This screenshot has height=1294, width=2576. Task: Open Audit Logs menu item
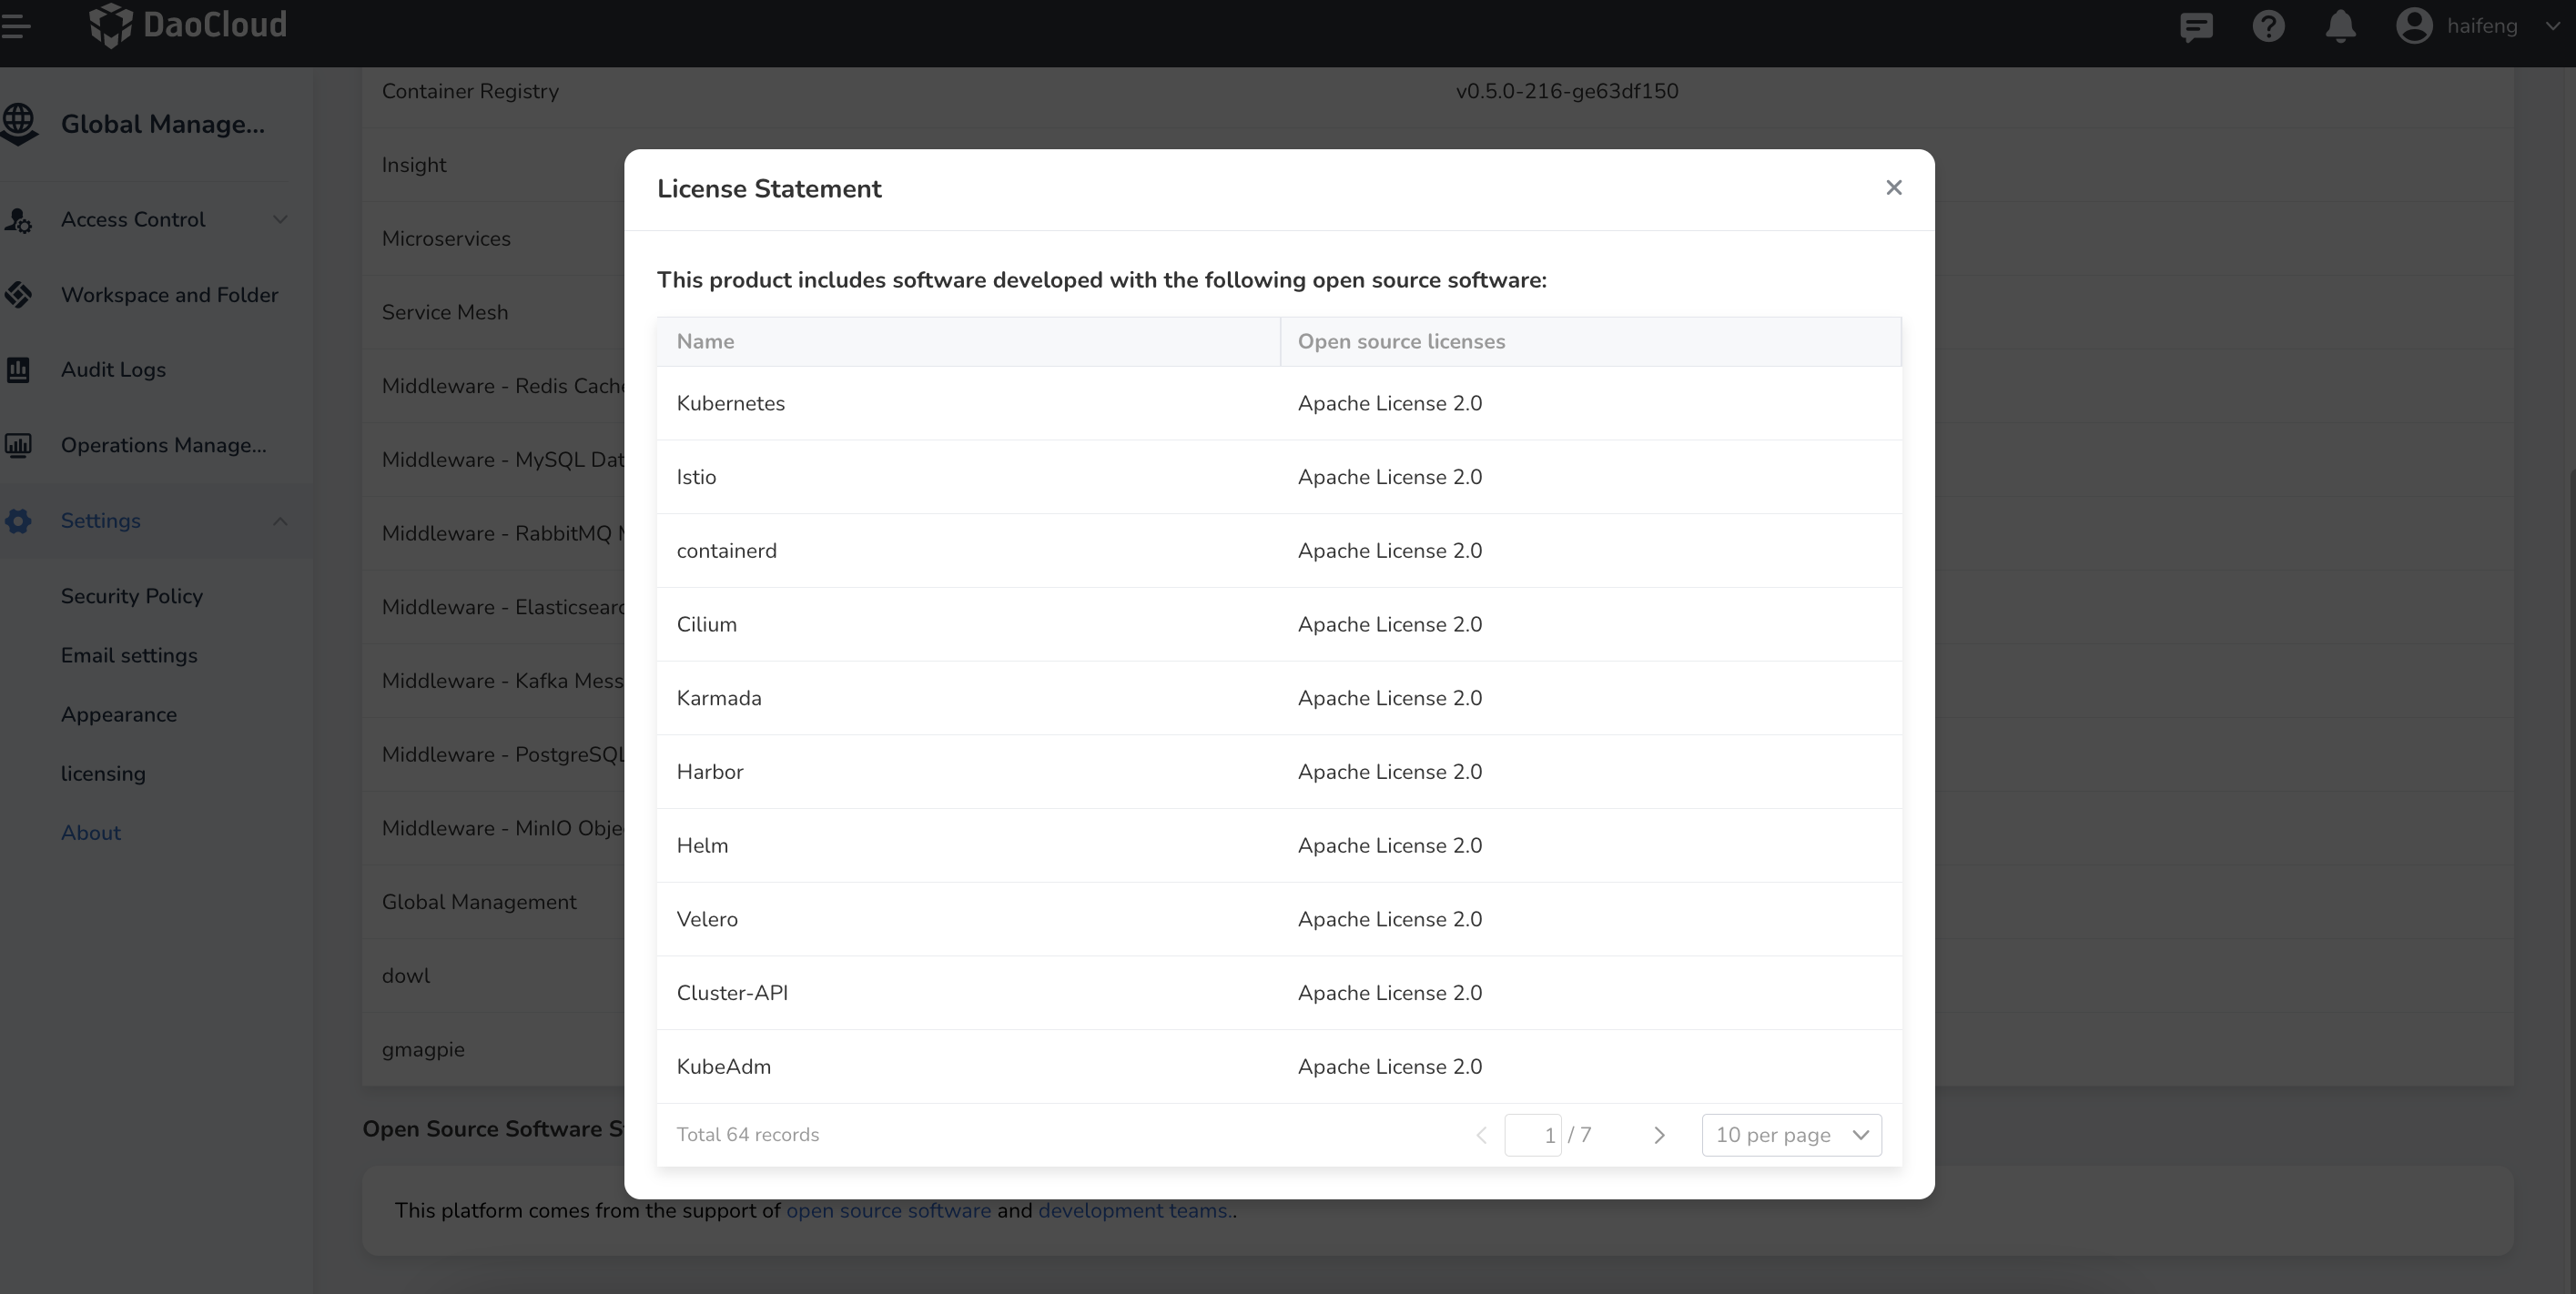113,370
